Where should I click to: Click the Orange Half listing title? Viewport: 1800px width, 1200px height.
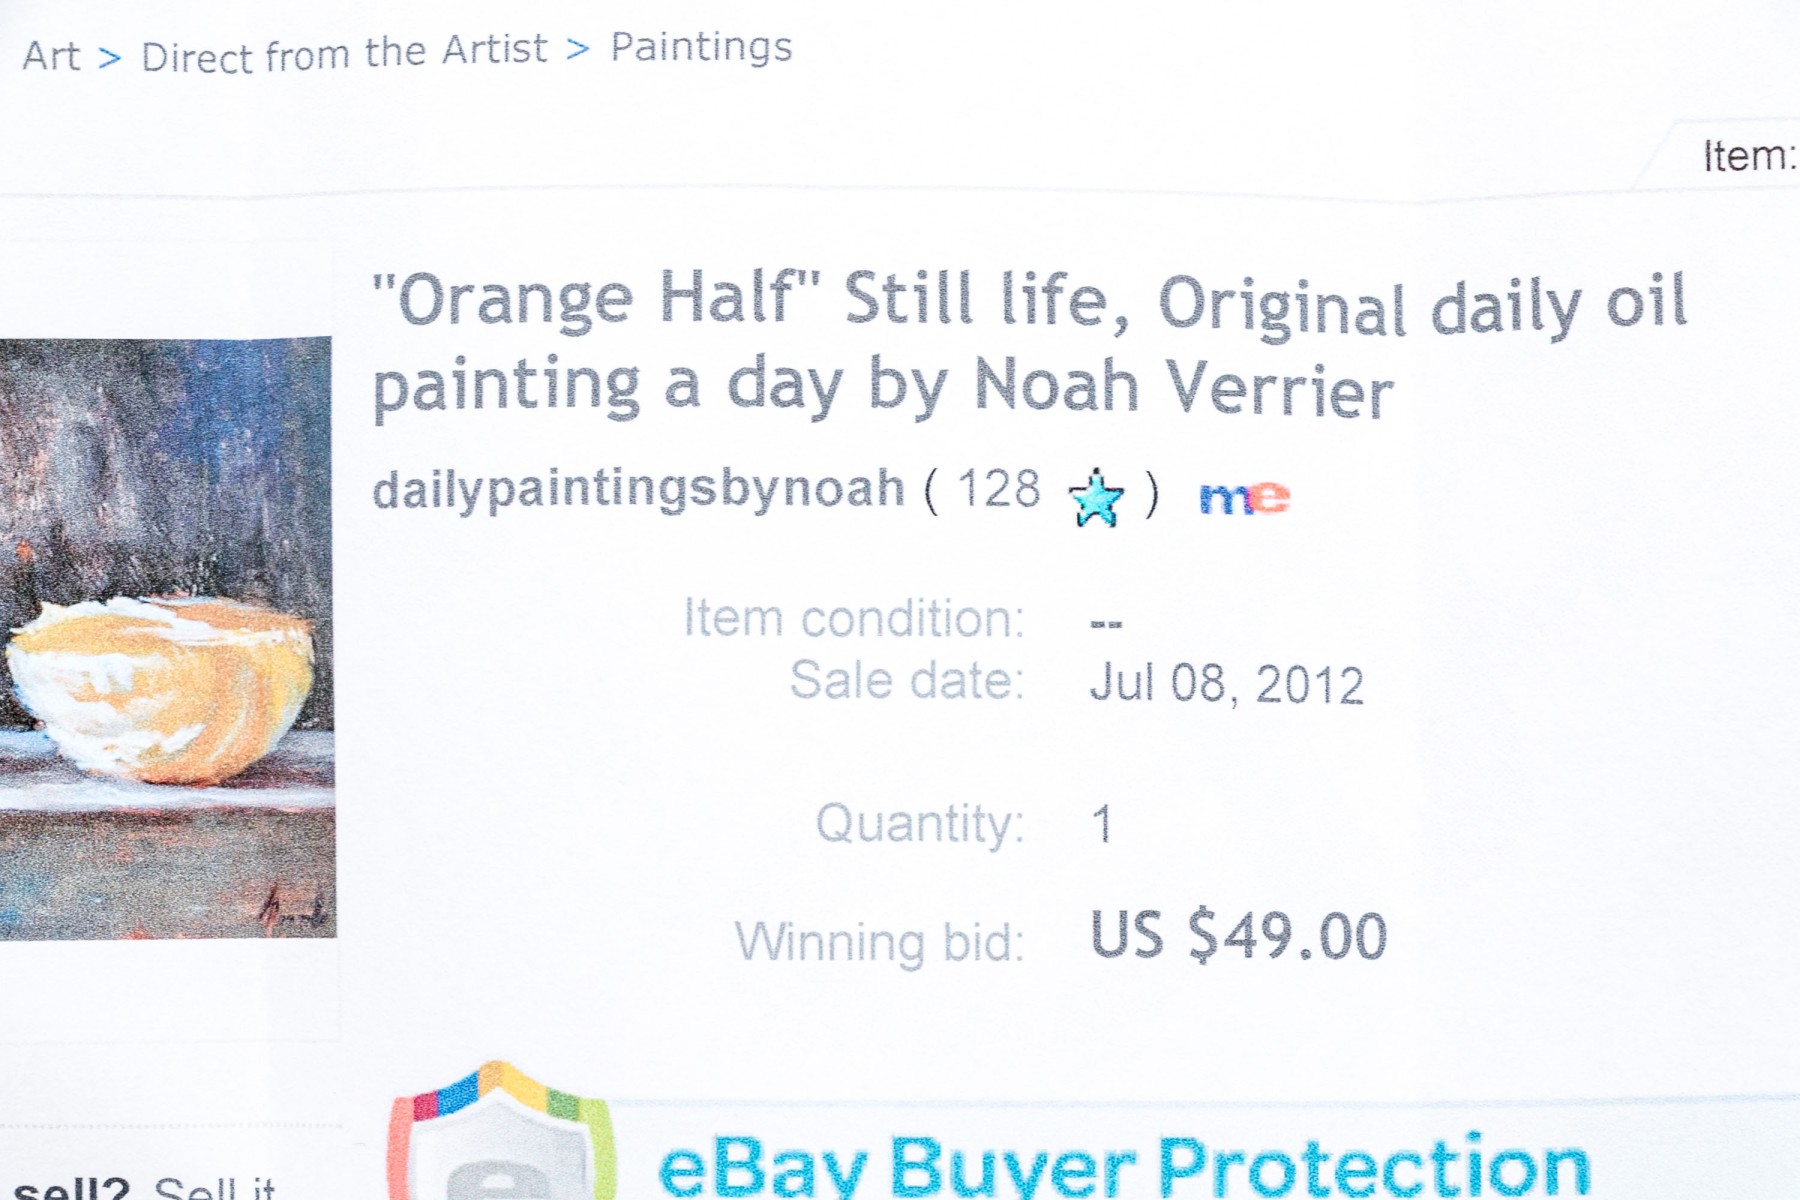coord(1030,345)
